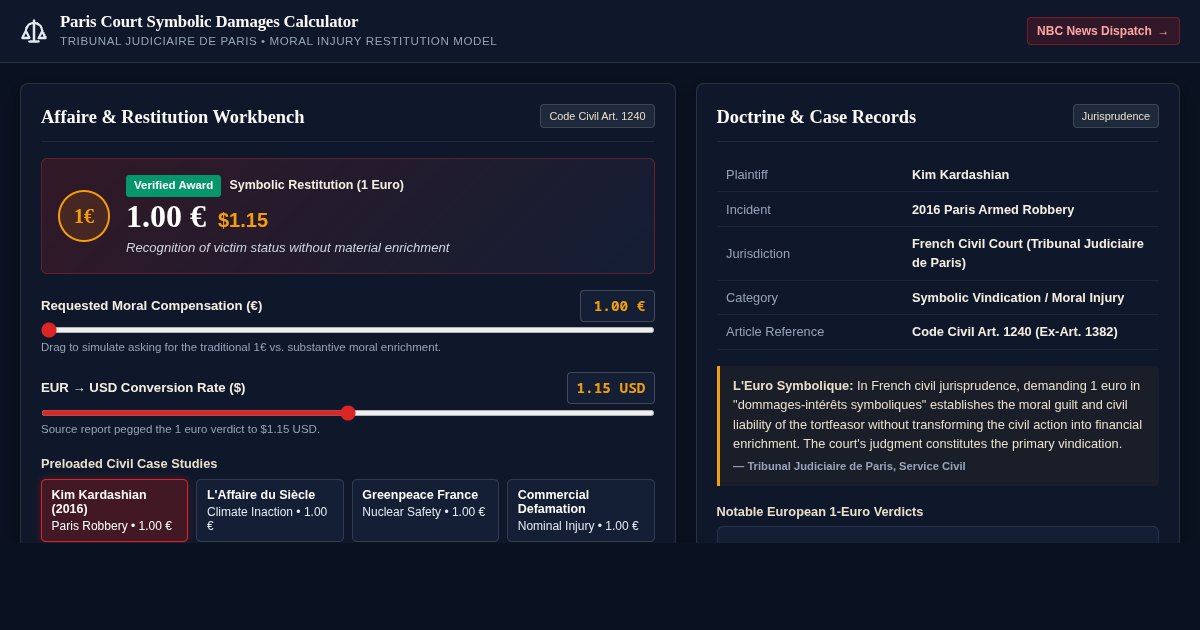Click the Code Civil Art. 1240 badge
The height and width of the screenshot is (630, 1200).
click(x=597, y=116)
